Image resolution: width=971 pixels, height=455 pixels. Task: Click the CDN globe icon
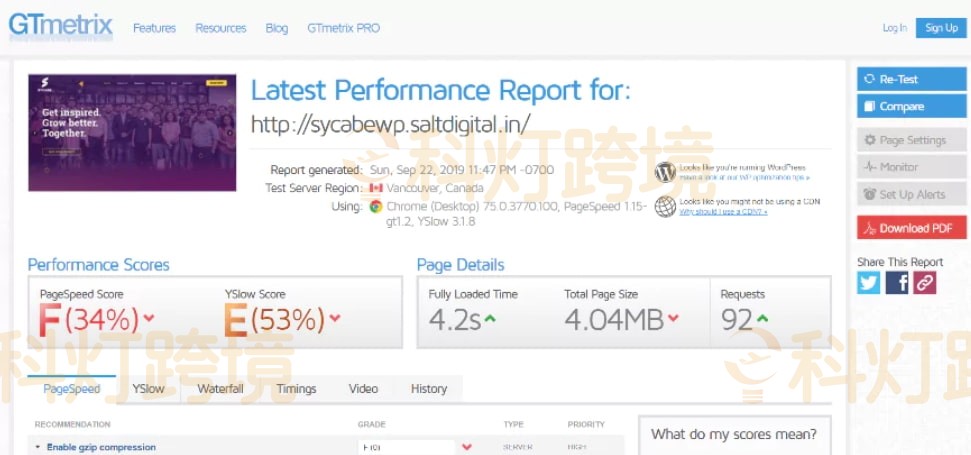coord(665,206)
